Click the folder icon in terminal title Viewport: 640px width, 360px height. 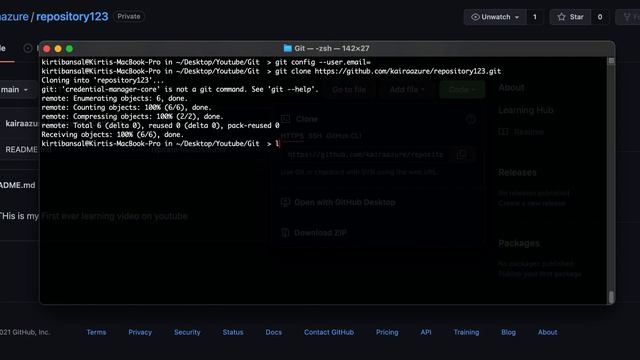pos(288,49)
